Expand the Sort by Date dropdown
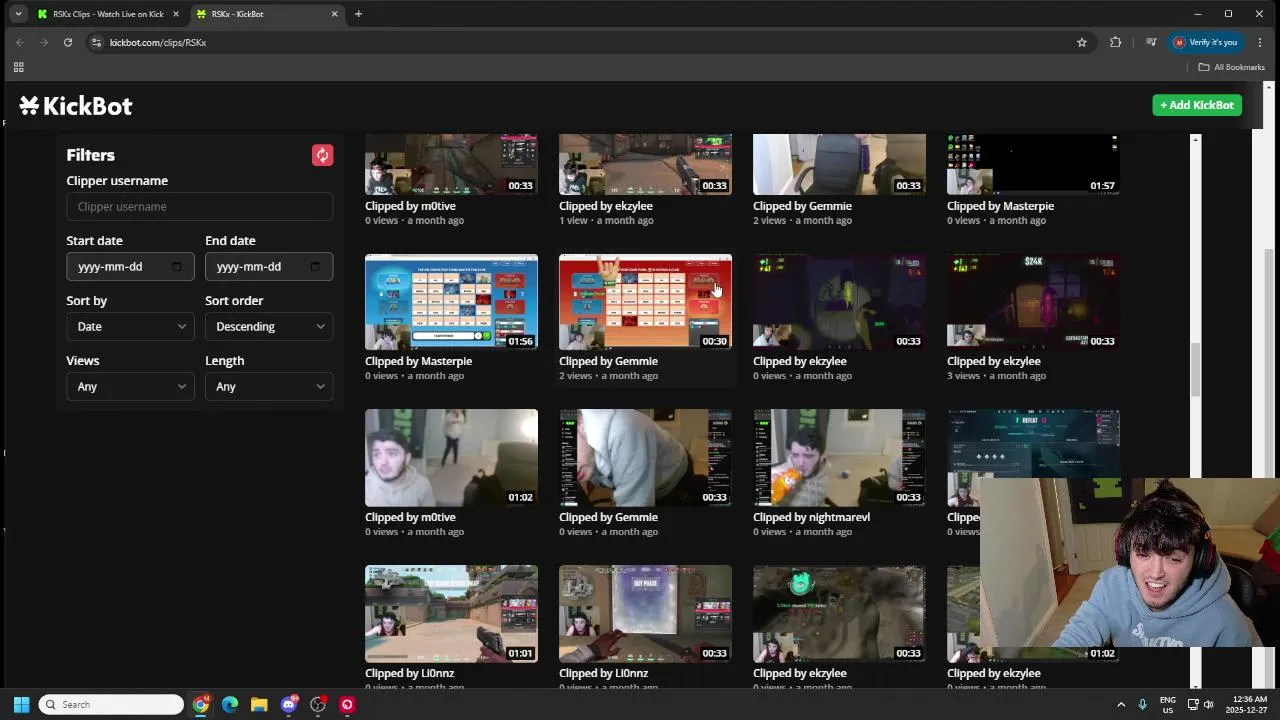The width and height of the screenshot is (1280, 720). point(130,326)
